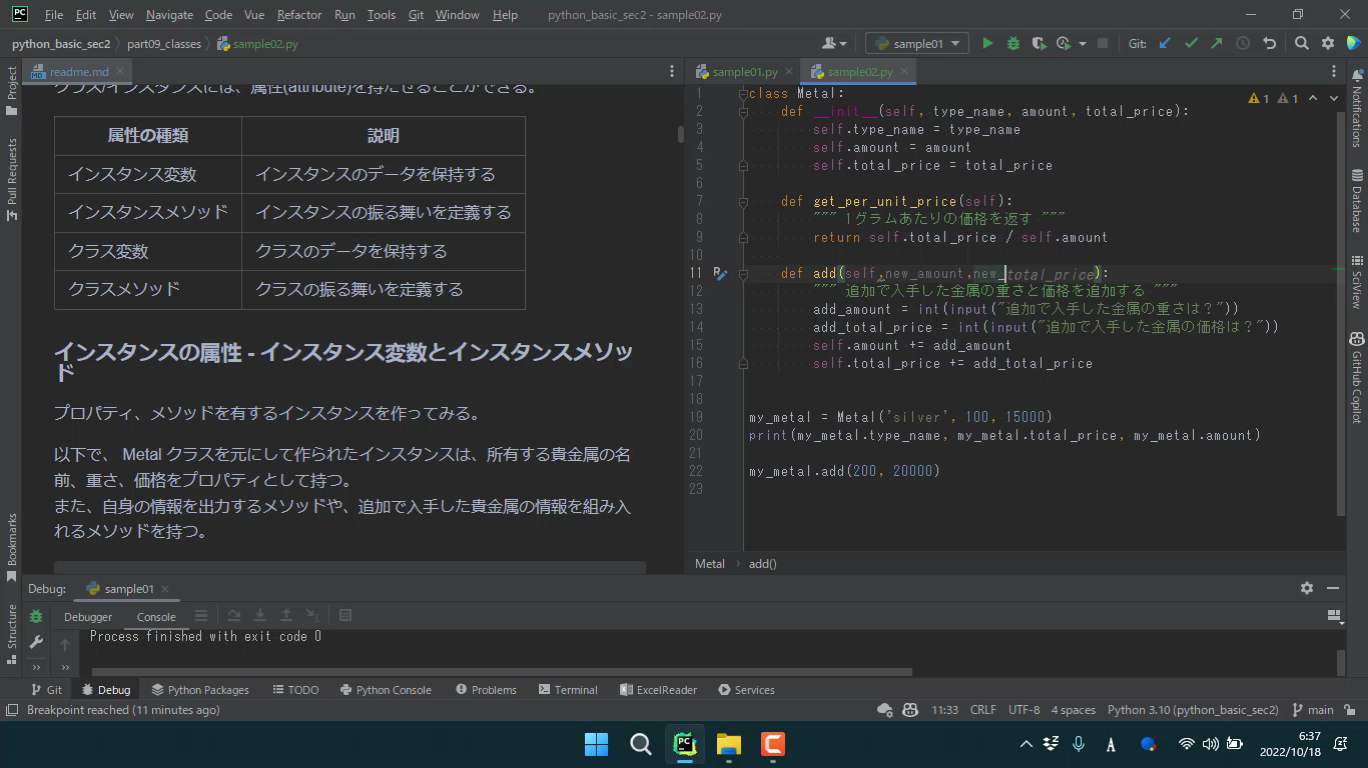Open the Terminal tool window
1368x768 pixels.
click(x=568, y=690)
